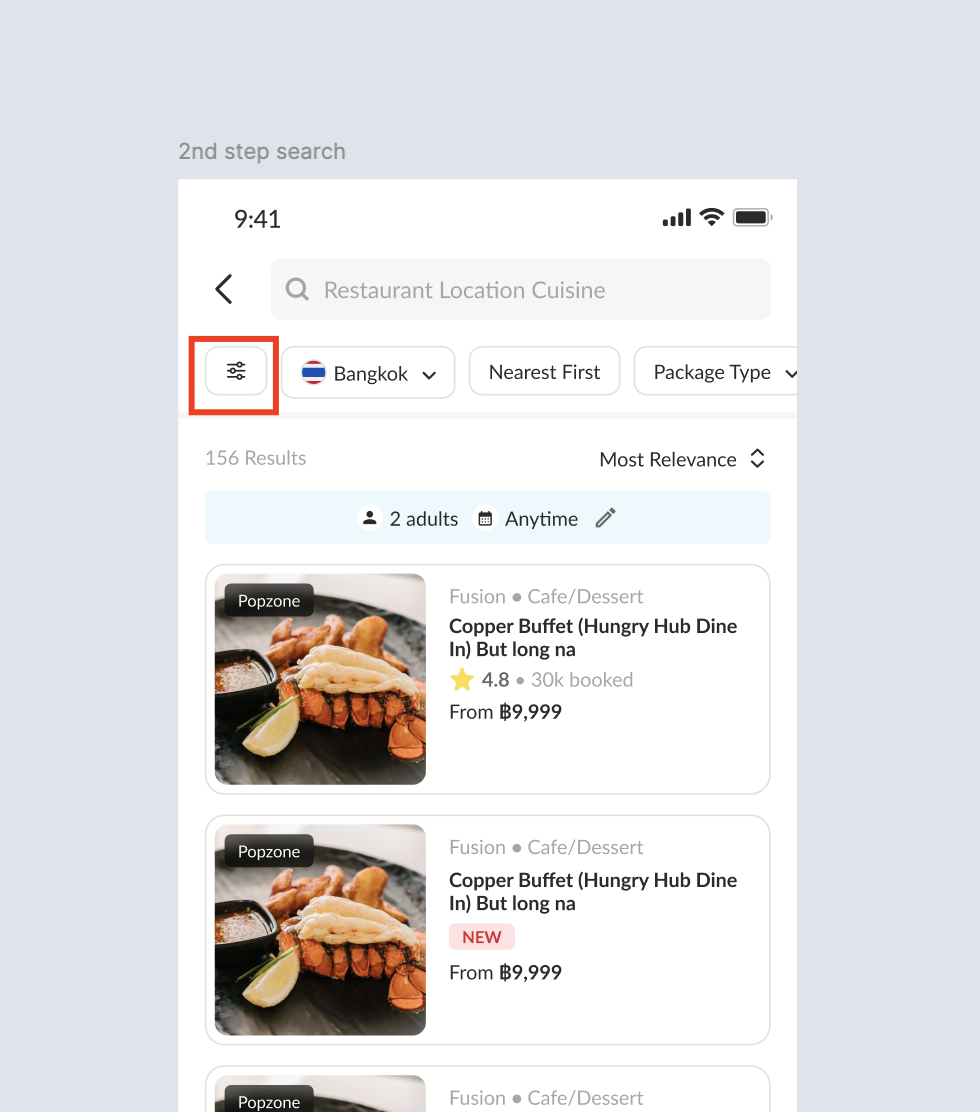Tap the pencil edit icon
This screenshot has width=980, height=1112.
click(x=605, y=518)
